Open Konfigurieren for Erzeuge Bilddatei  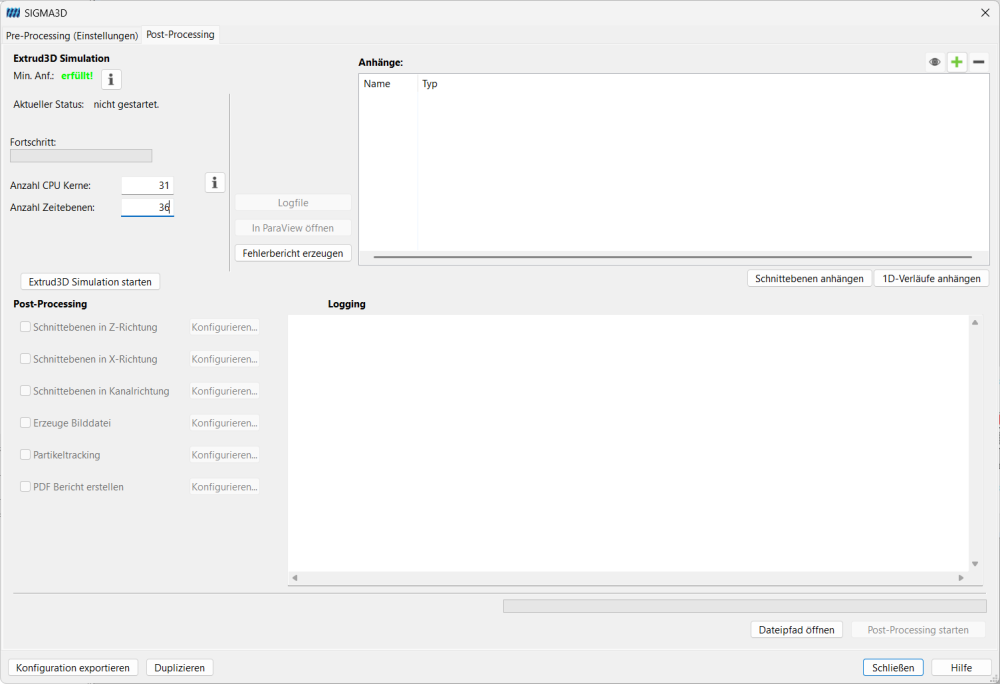coord(224,423)
